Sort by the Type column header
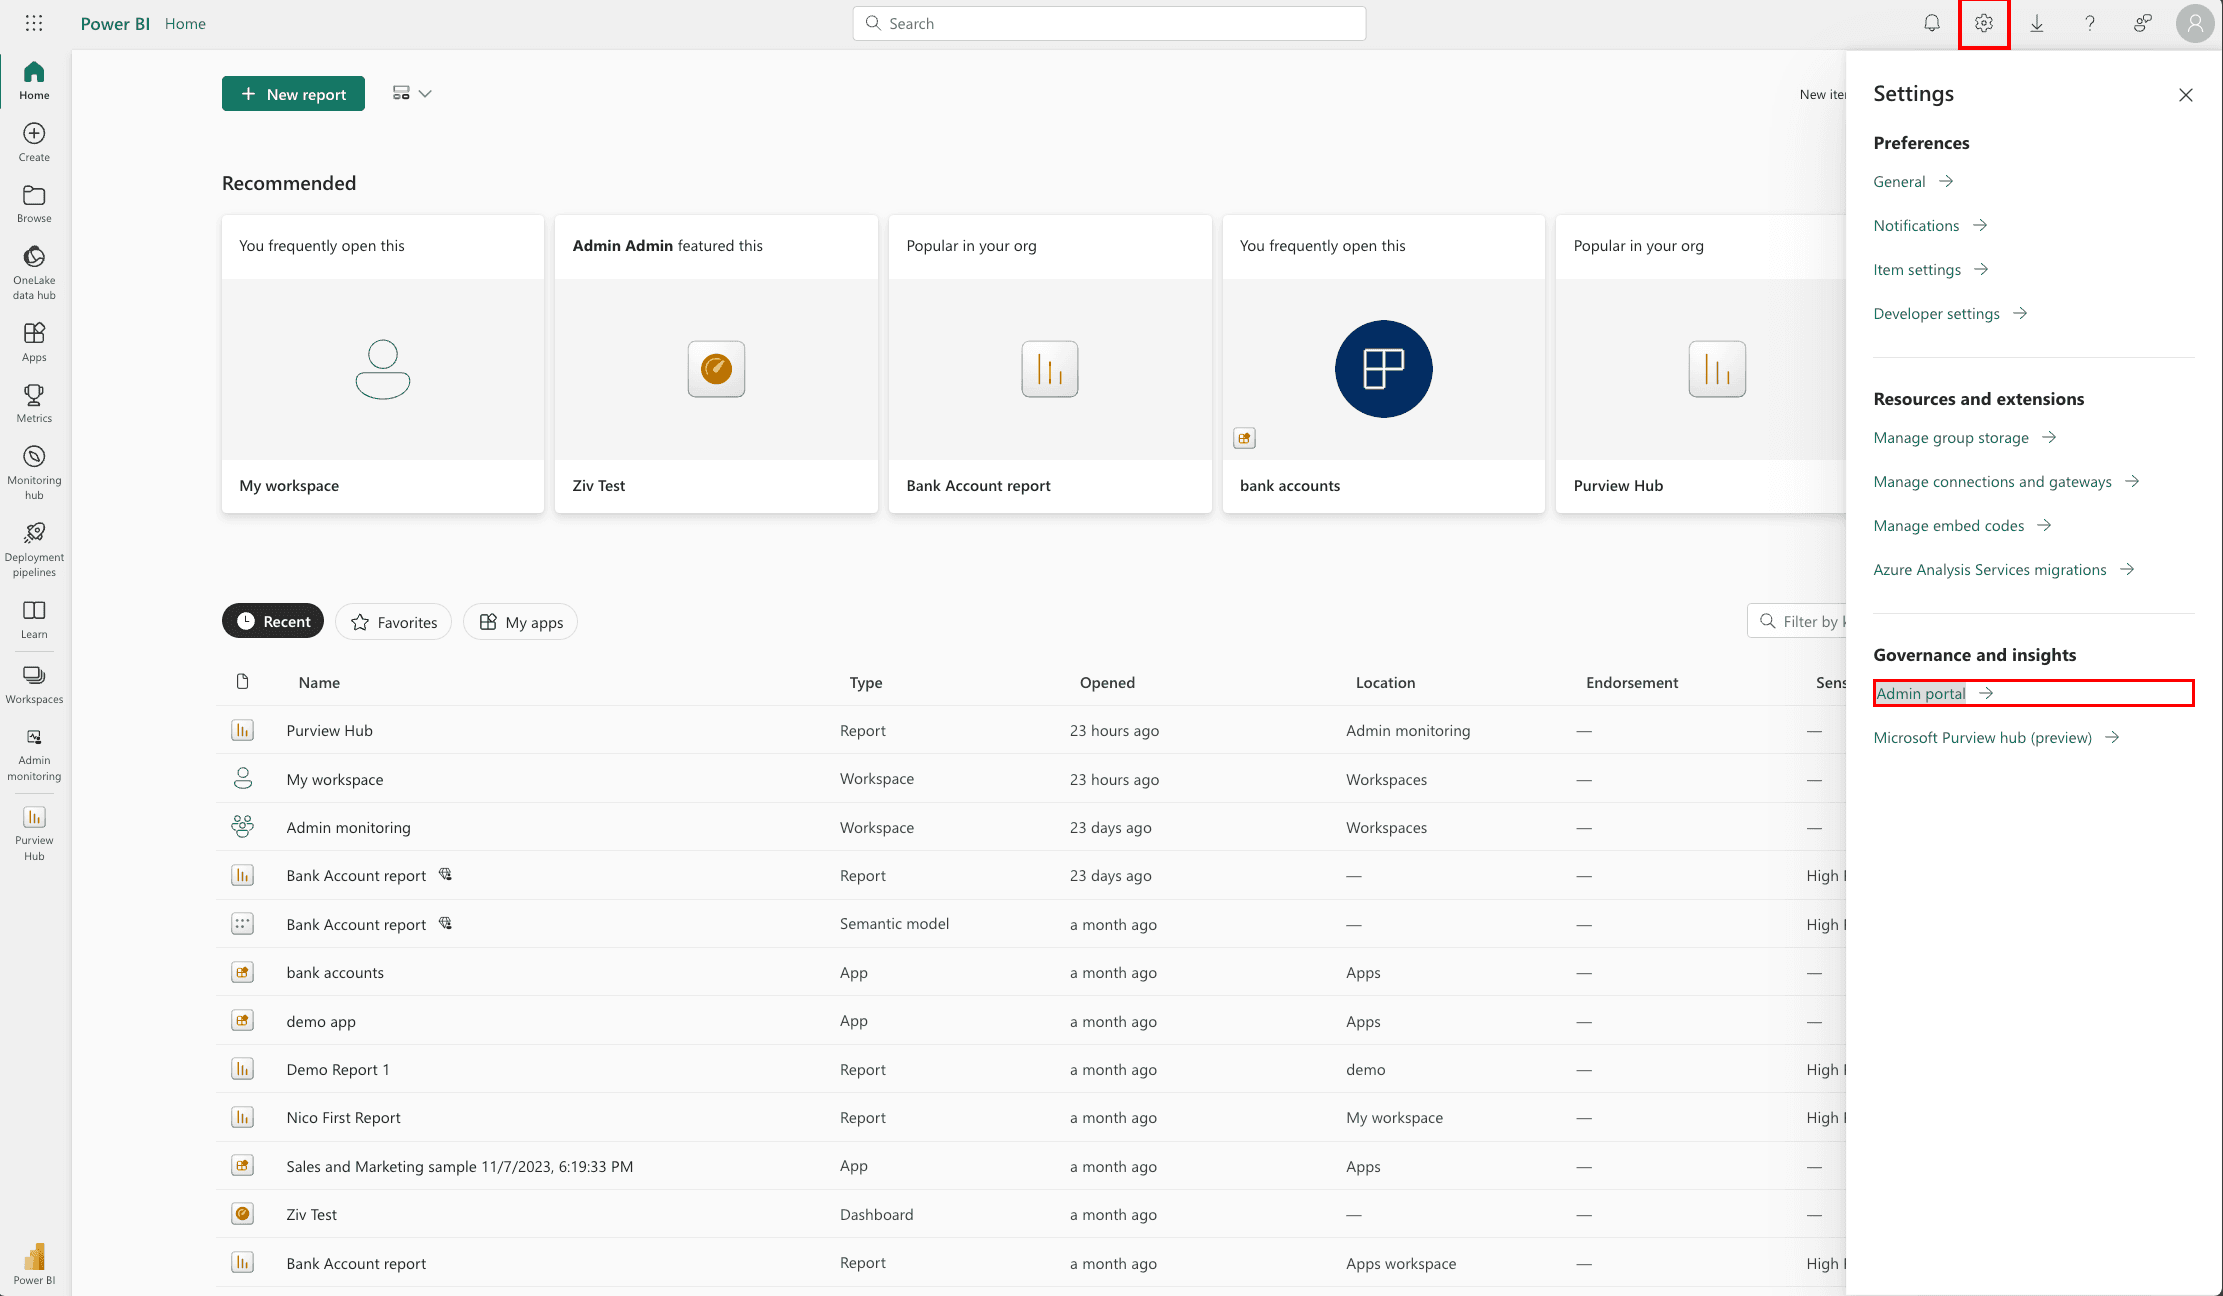Screen dimensions: 2223x1296 click(866, 682)
